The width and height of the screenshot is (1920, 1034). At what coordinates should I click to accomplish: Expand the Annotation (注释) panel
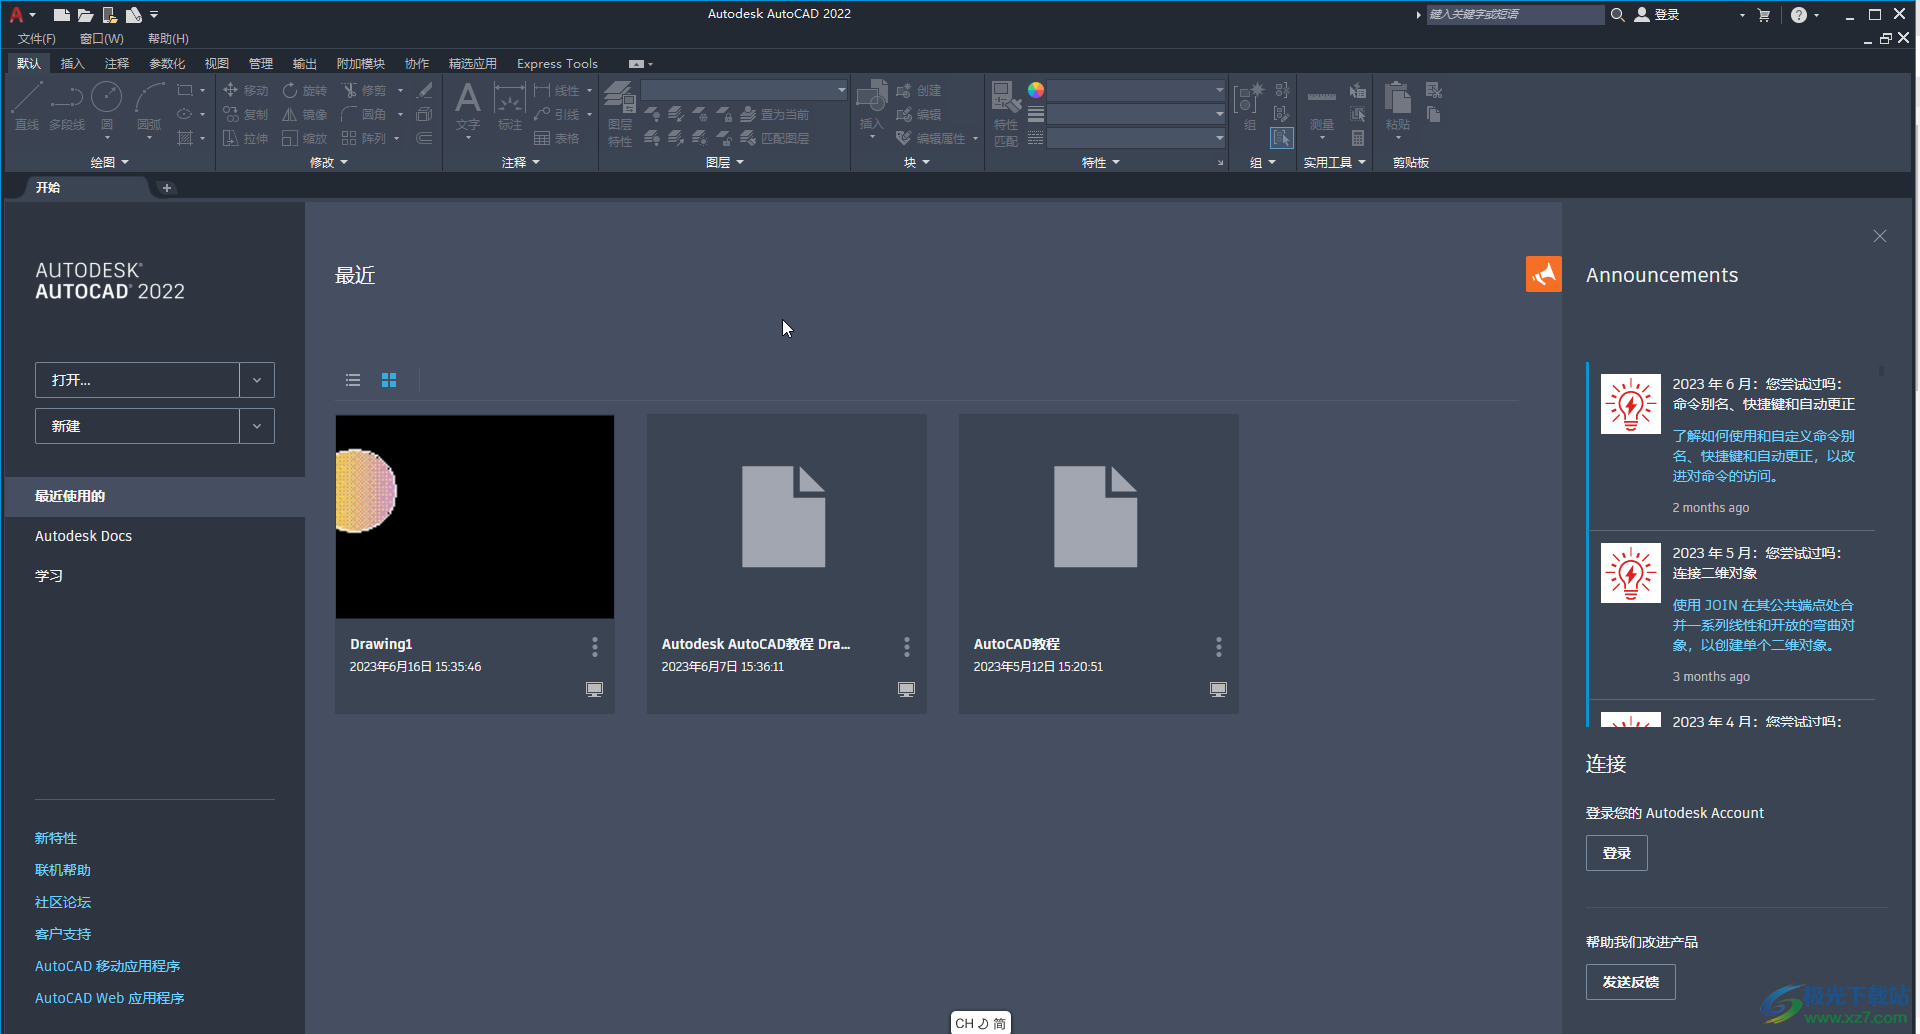pos(521,162)
